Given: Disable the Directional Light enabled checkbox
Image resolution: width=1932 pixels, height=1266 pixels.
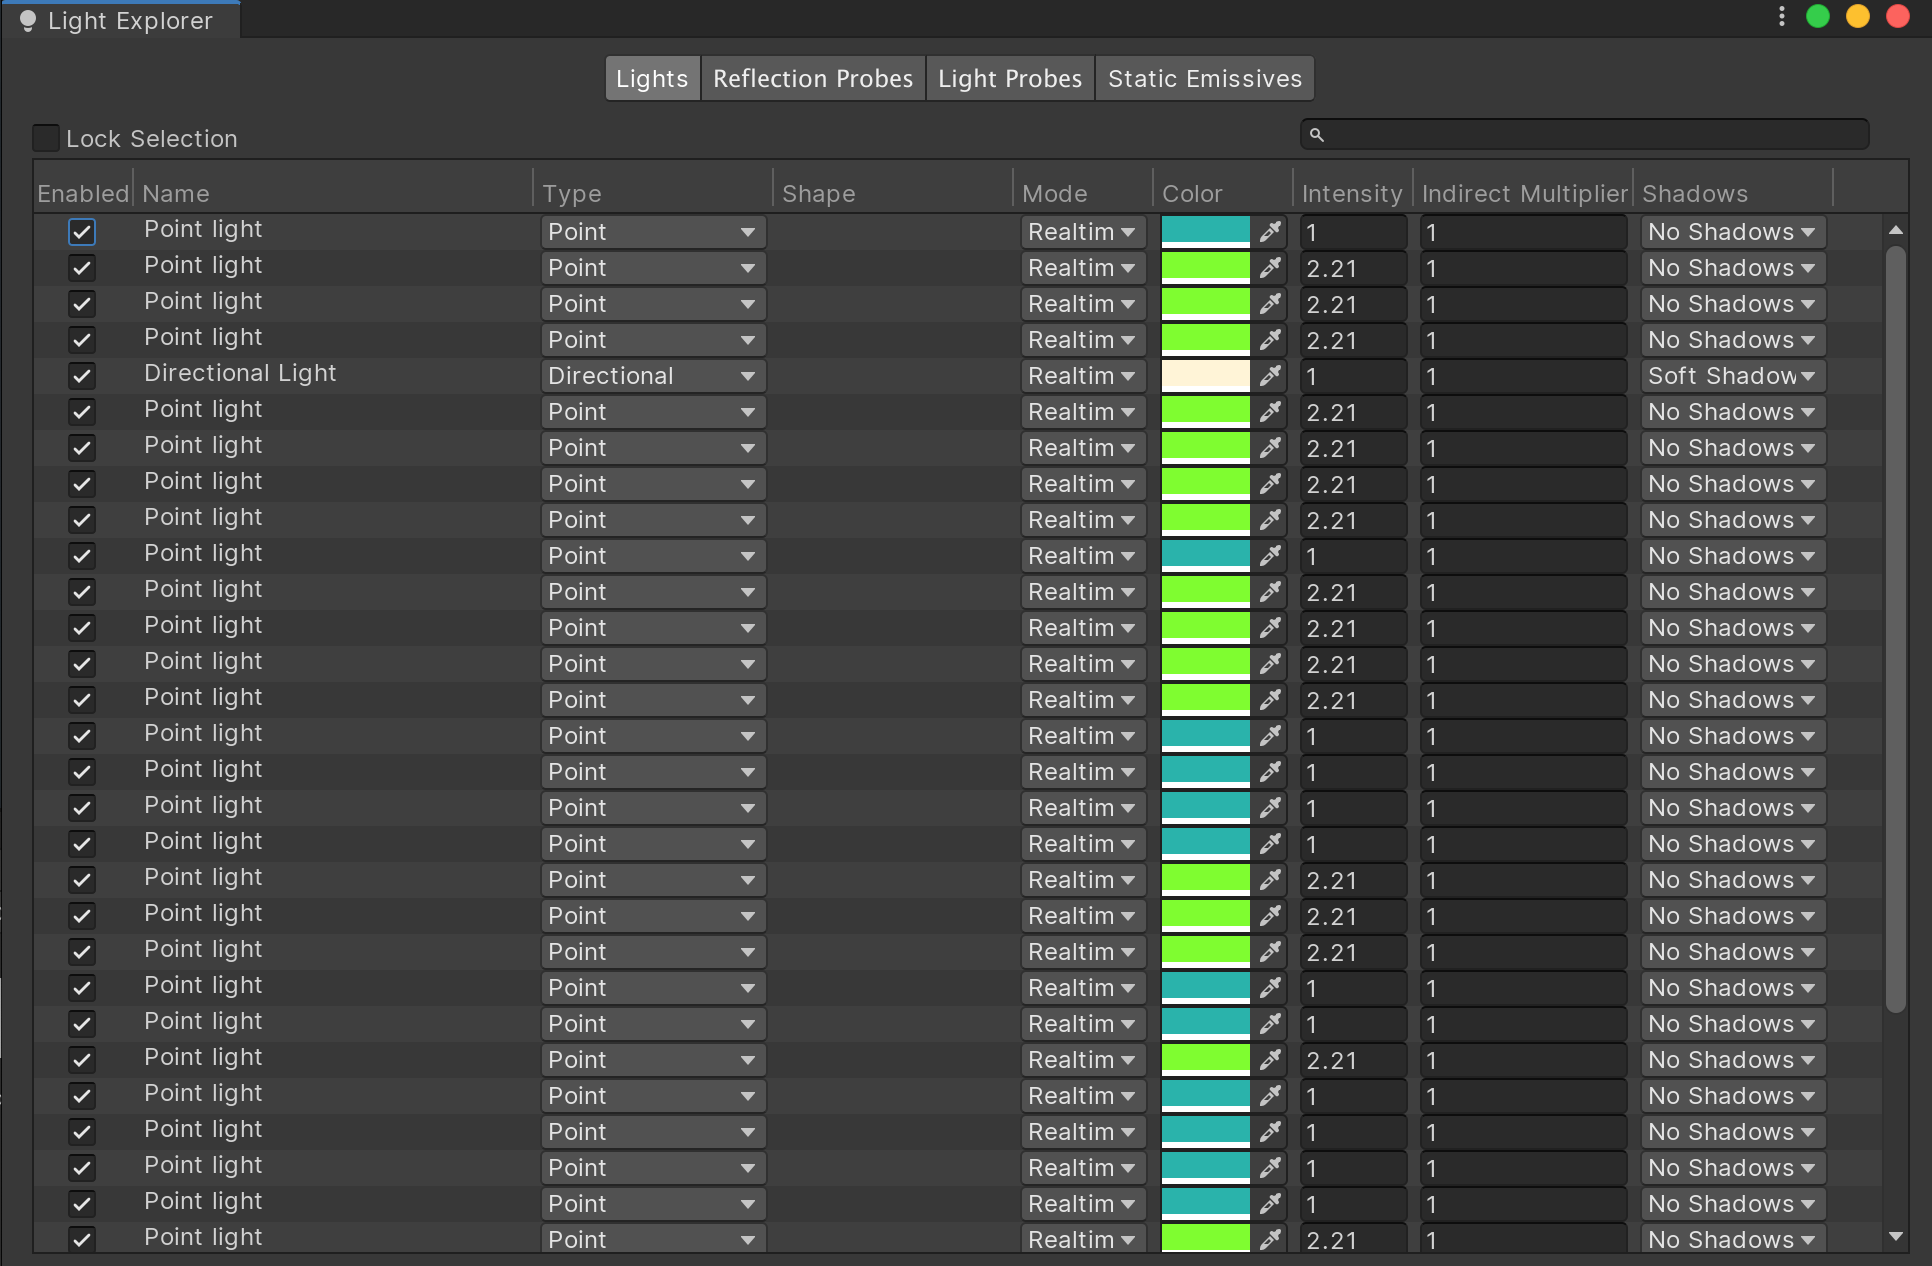Looking at the screenshot, I should pos(82,376).
